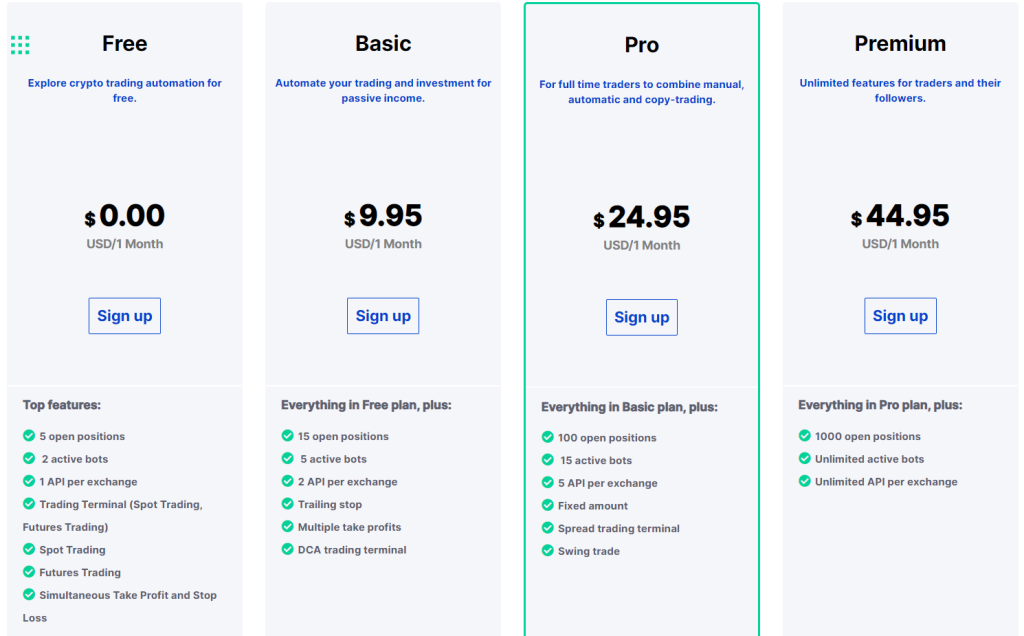Click checkmark next to 2 active bots

tap(29, 458)
